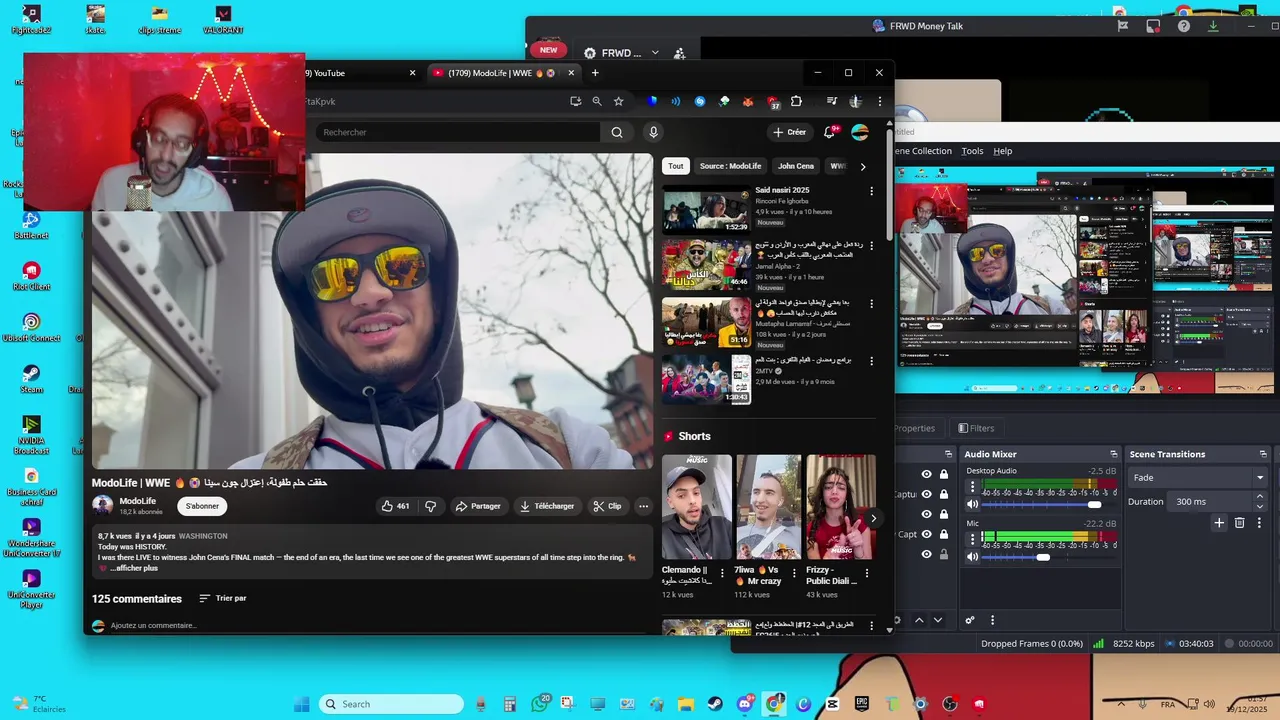The width and height of the screenshot is (1280, 720).
Task: Open Discord help question mark icon
Action: pos(1184,26)
